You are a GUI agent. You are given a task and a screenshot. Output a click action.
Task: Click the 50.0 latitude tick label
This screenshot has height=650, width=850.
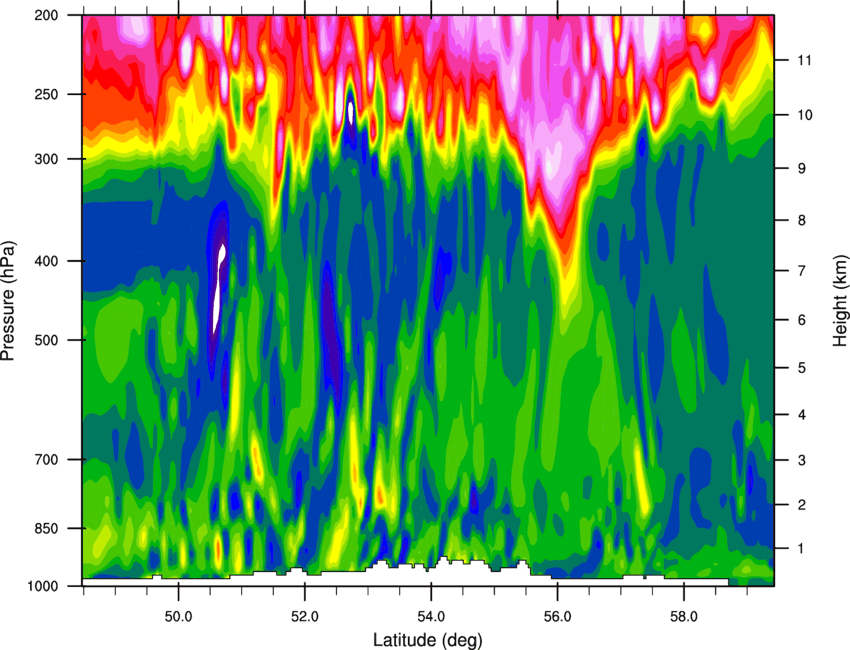[178, 617]
